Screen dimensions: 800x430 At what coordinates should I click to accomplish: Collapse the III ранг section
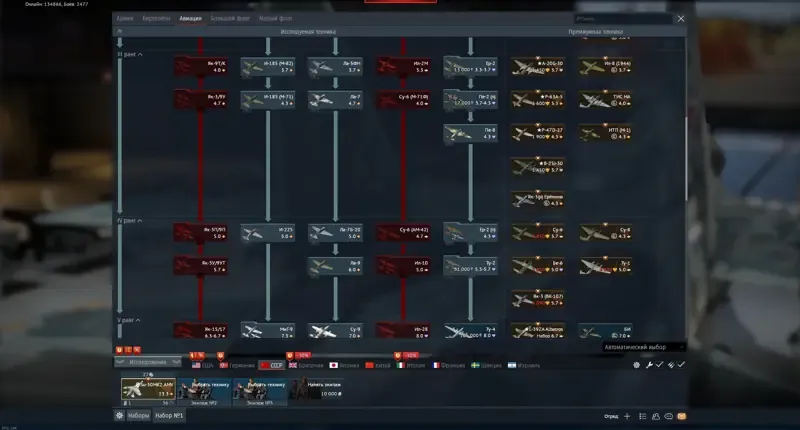pos(130,54)
